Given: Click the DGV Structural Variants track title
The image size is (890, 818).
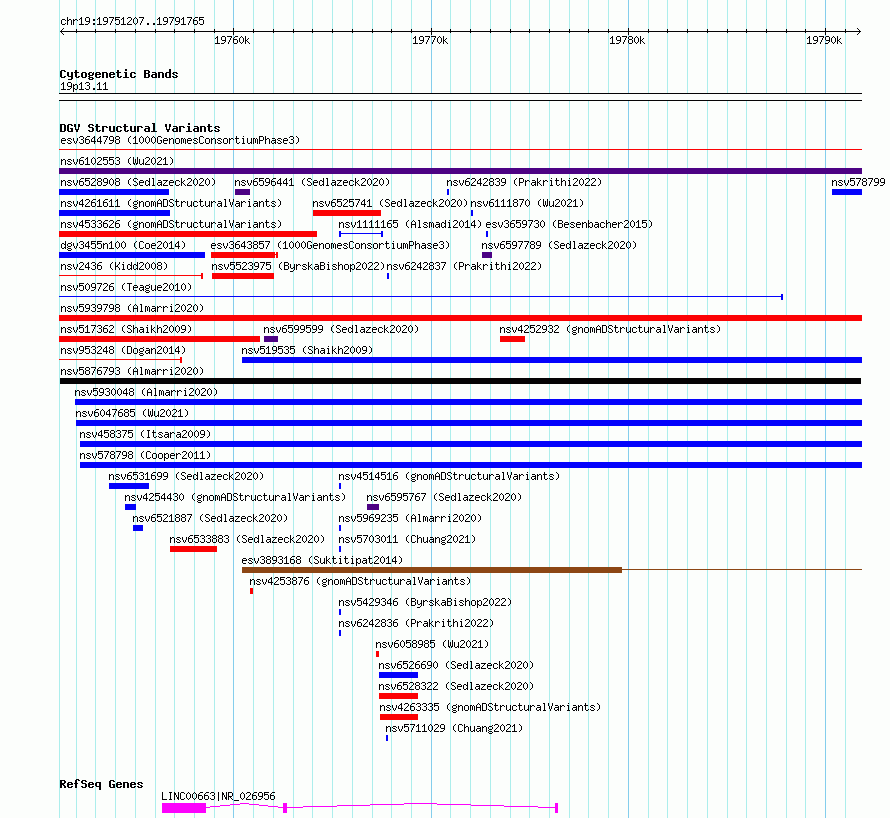Looking at the screenshot, I should click(x=140, y=128).
